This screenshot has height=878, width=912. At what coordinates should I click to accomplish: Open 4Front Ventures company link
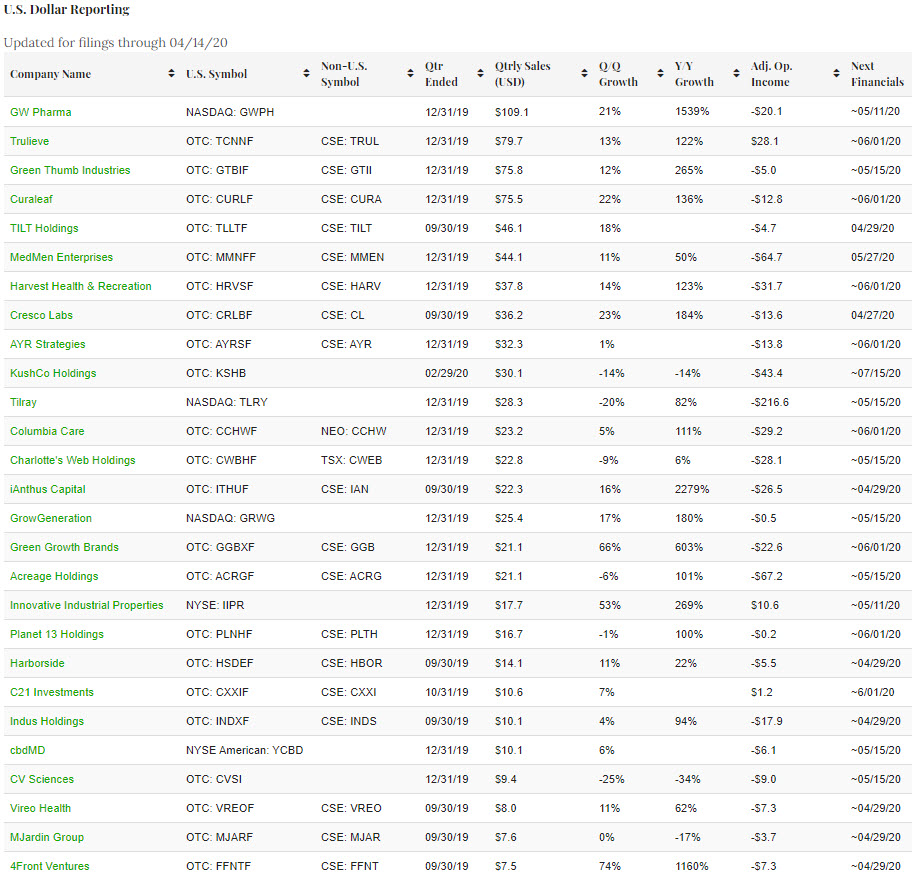pos(50,866)
